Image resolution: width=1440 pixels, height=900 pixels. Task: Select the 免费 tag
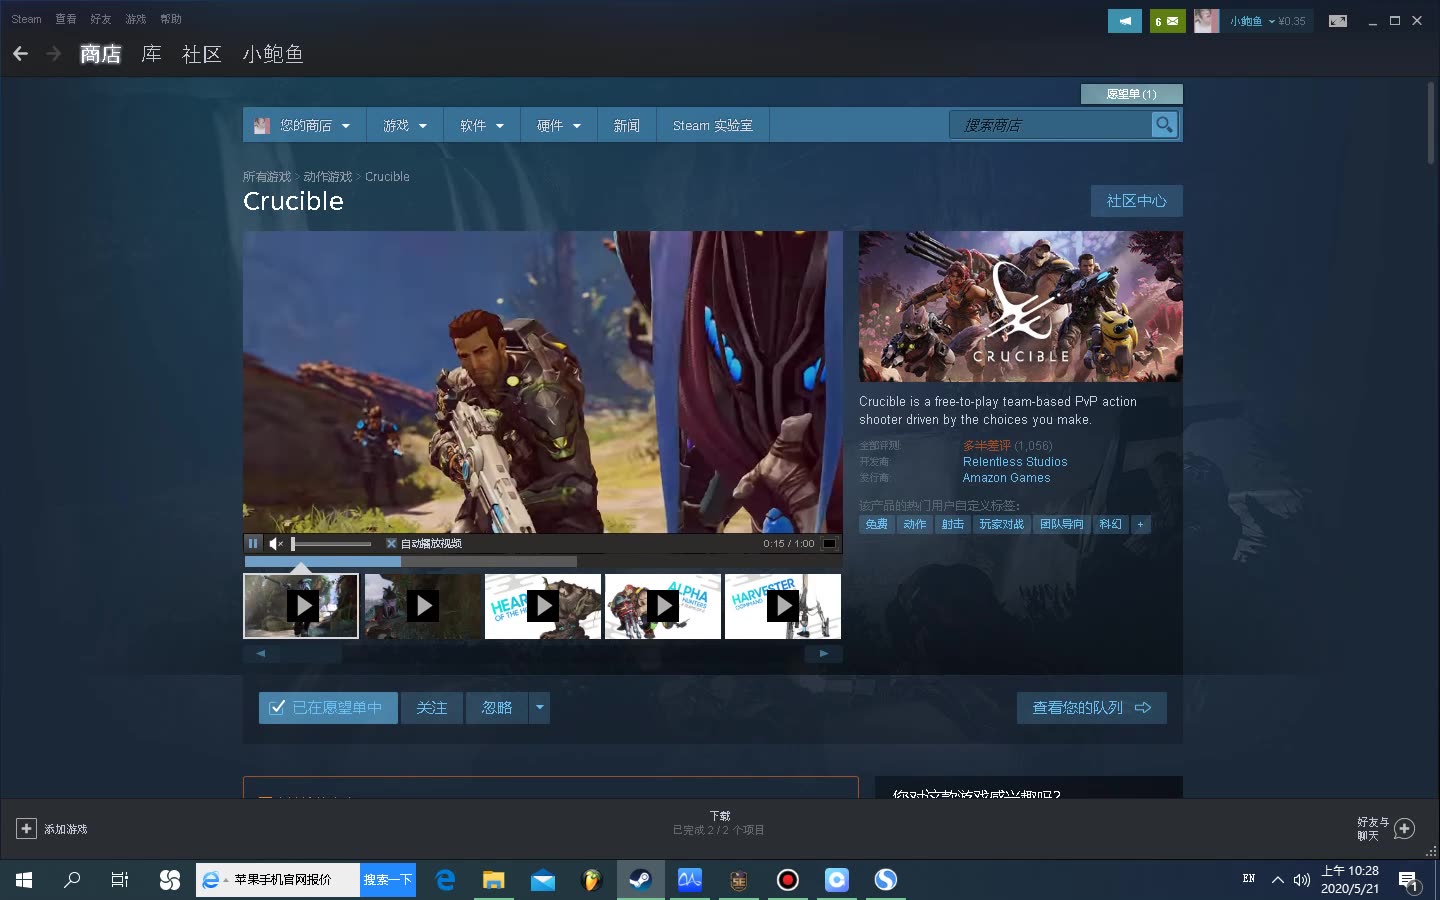(877, 524)
